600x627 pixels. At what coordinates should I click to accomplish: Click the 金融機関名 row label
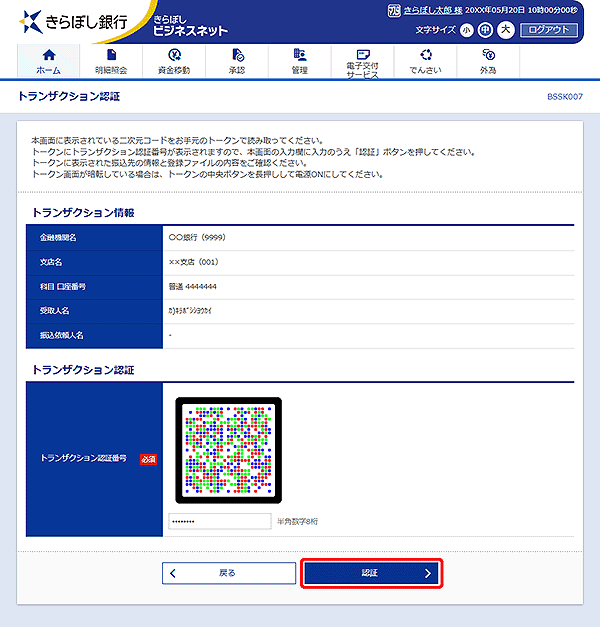[x=58, y=238]
